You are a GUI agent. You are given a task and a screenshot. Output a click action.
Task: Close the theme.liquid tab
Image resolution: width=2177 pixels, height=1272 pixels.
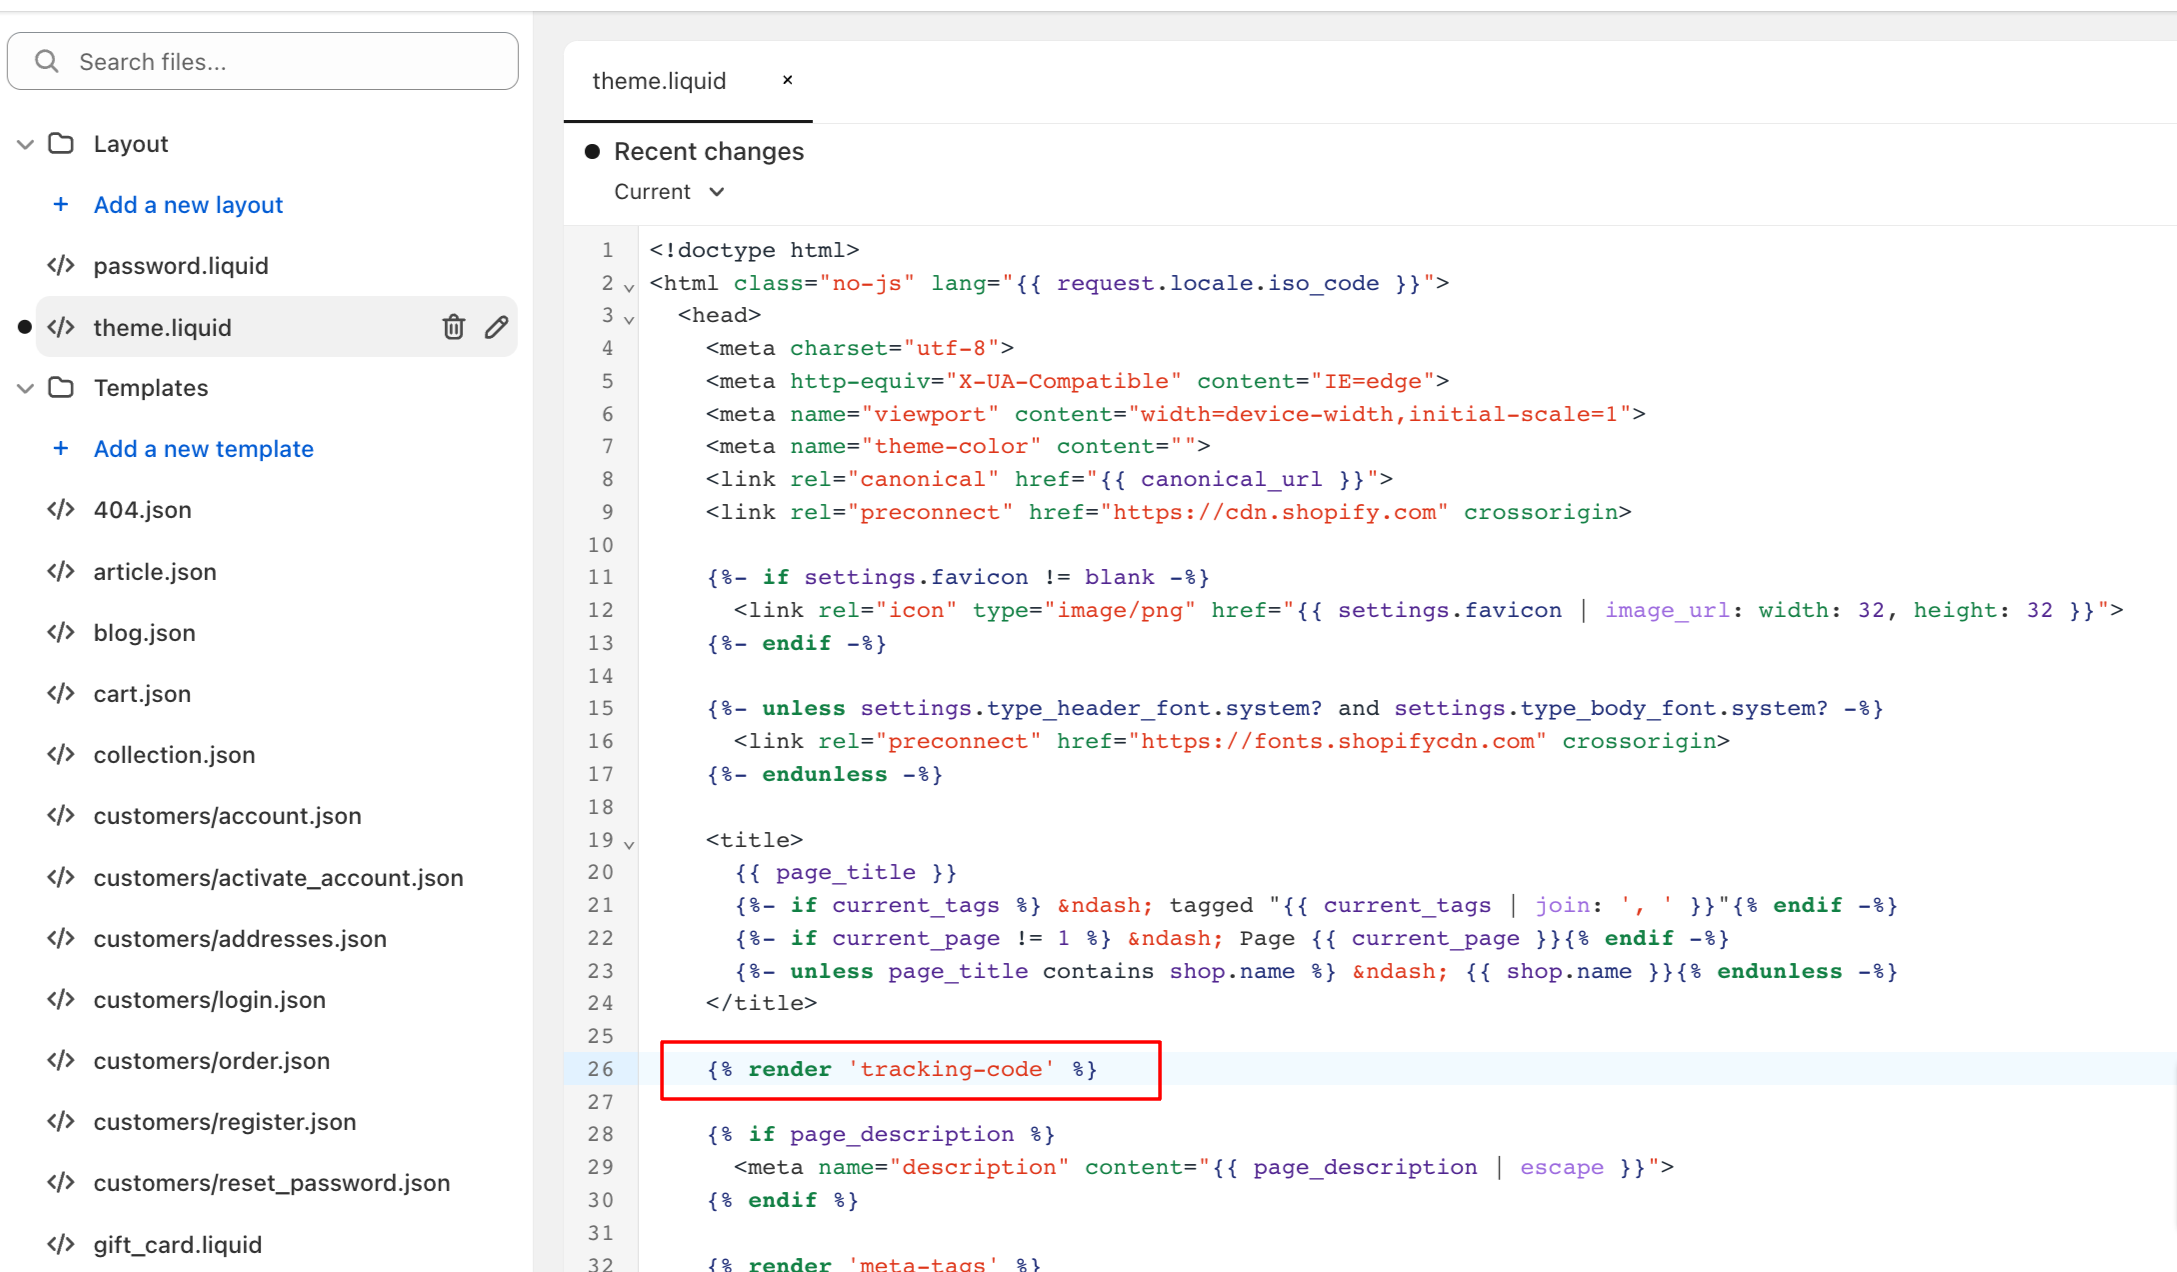click(788, 80)
